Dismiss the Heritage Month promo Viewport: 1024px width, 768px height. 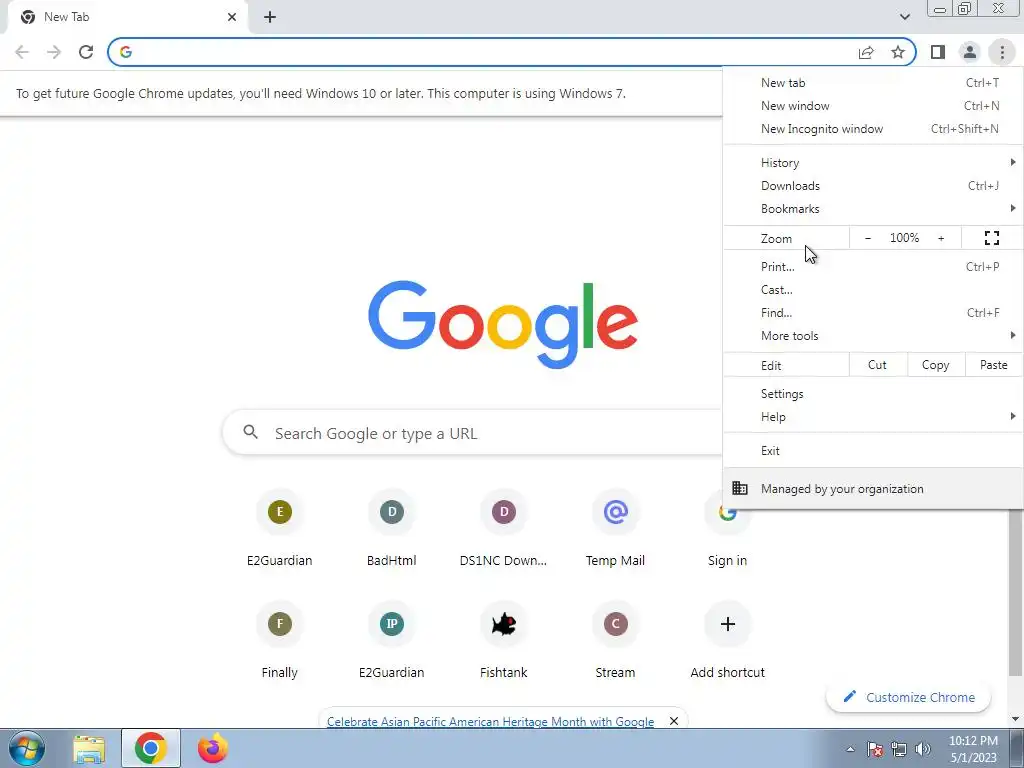point(674,721)
